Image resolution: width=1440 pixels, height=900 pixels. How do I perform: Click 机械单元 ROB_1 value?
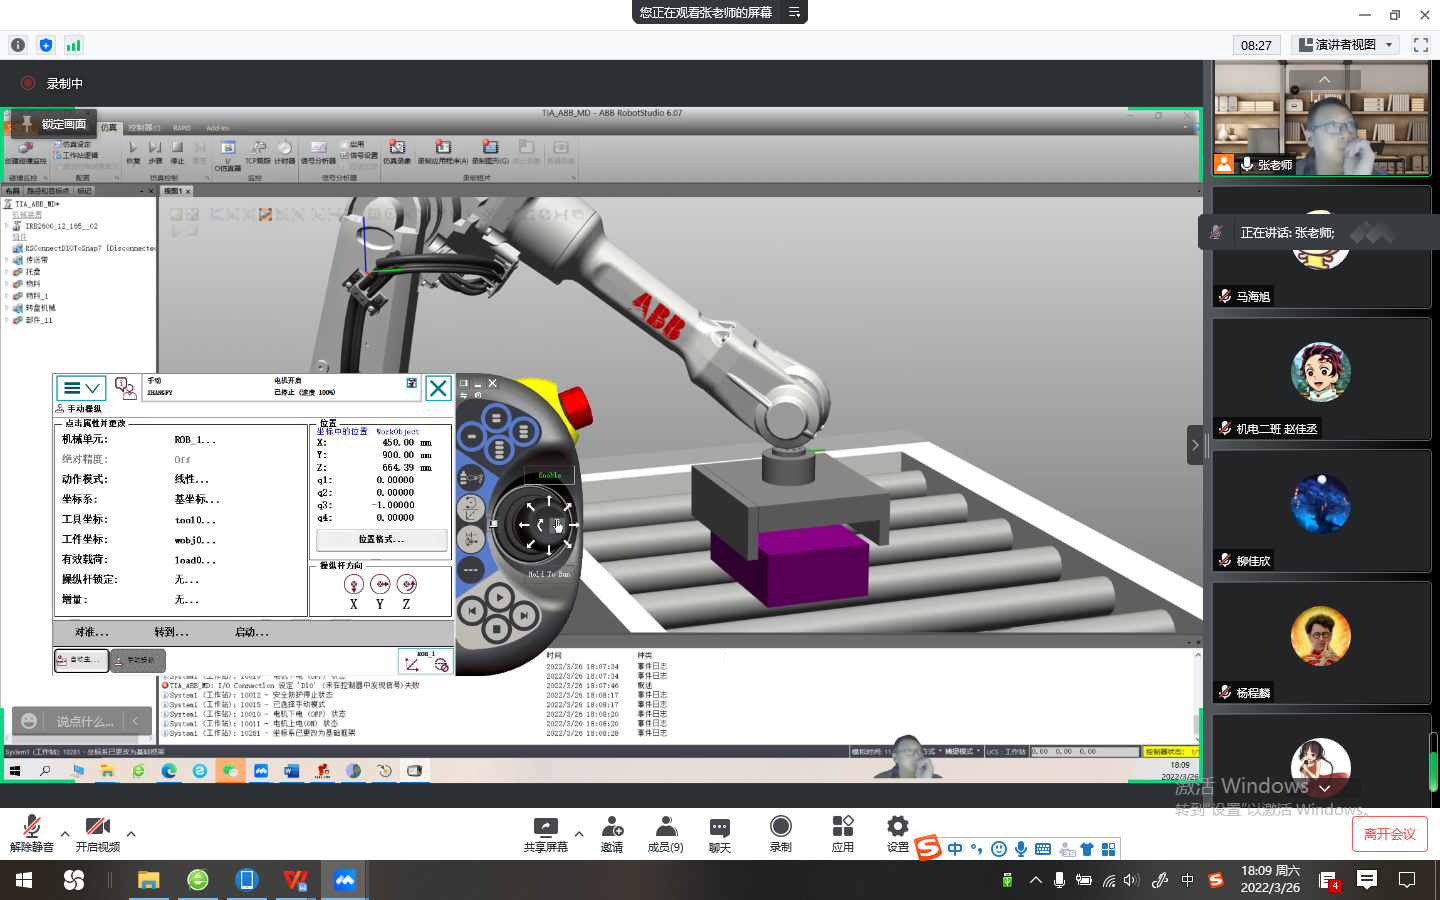pos(195,440)
